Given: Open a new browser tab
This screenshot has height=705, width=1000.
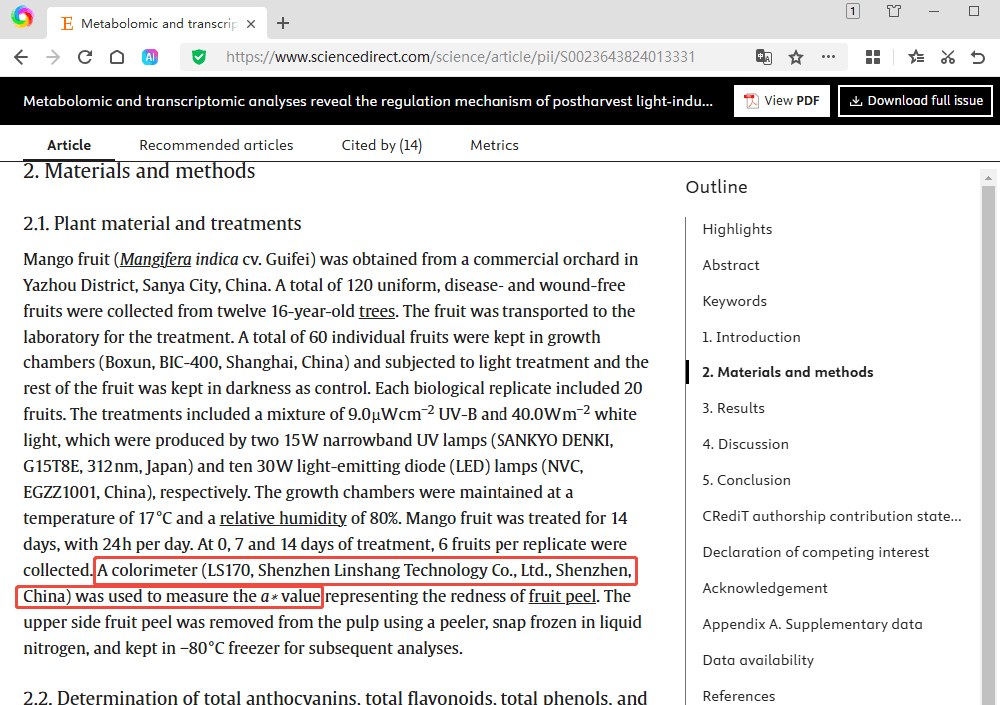Looking at the screenshot, I should pyautogui.click(x=283, y=24).
